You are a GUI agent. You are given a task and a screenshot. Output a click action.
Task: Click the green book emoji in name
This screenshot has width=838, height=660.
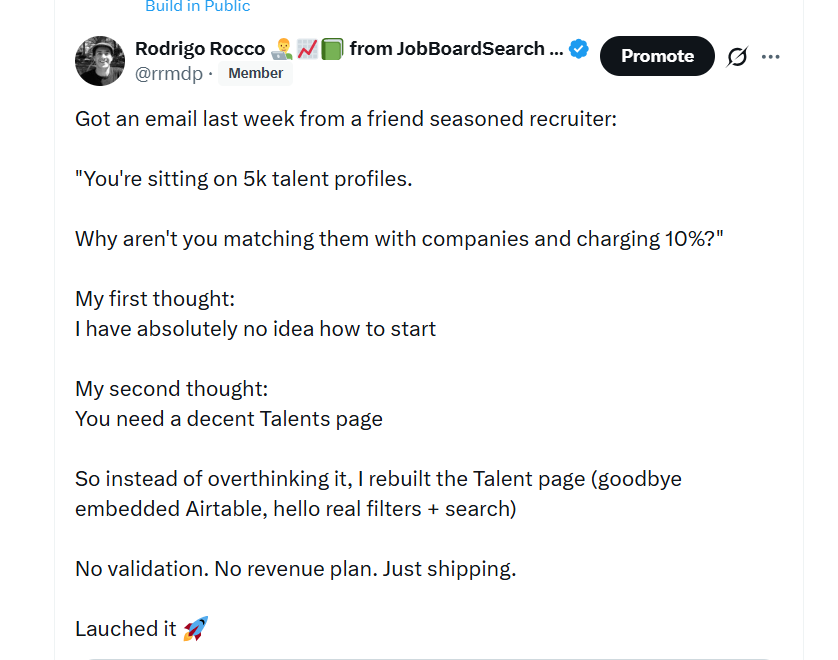[x=332, y=49]
